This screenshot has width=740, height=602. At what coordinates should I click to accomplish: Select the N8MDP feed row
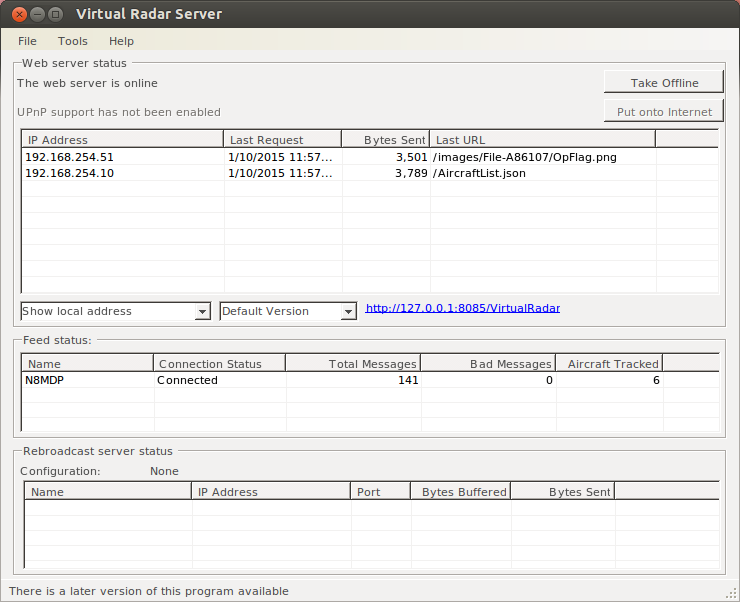tap(370, 380)
